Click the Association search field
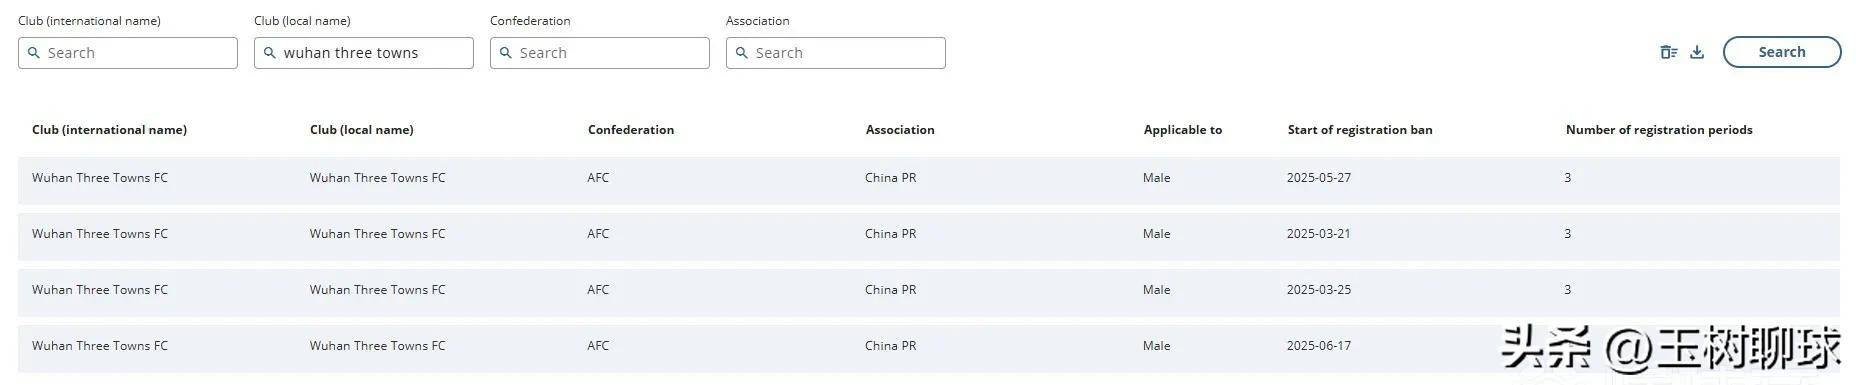 click(x=836, y=53)
